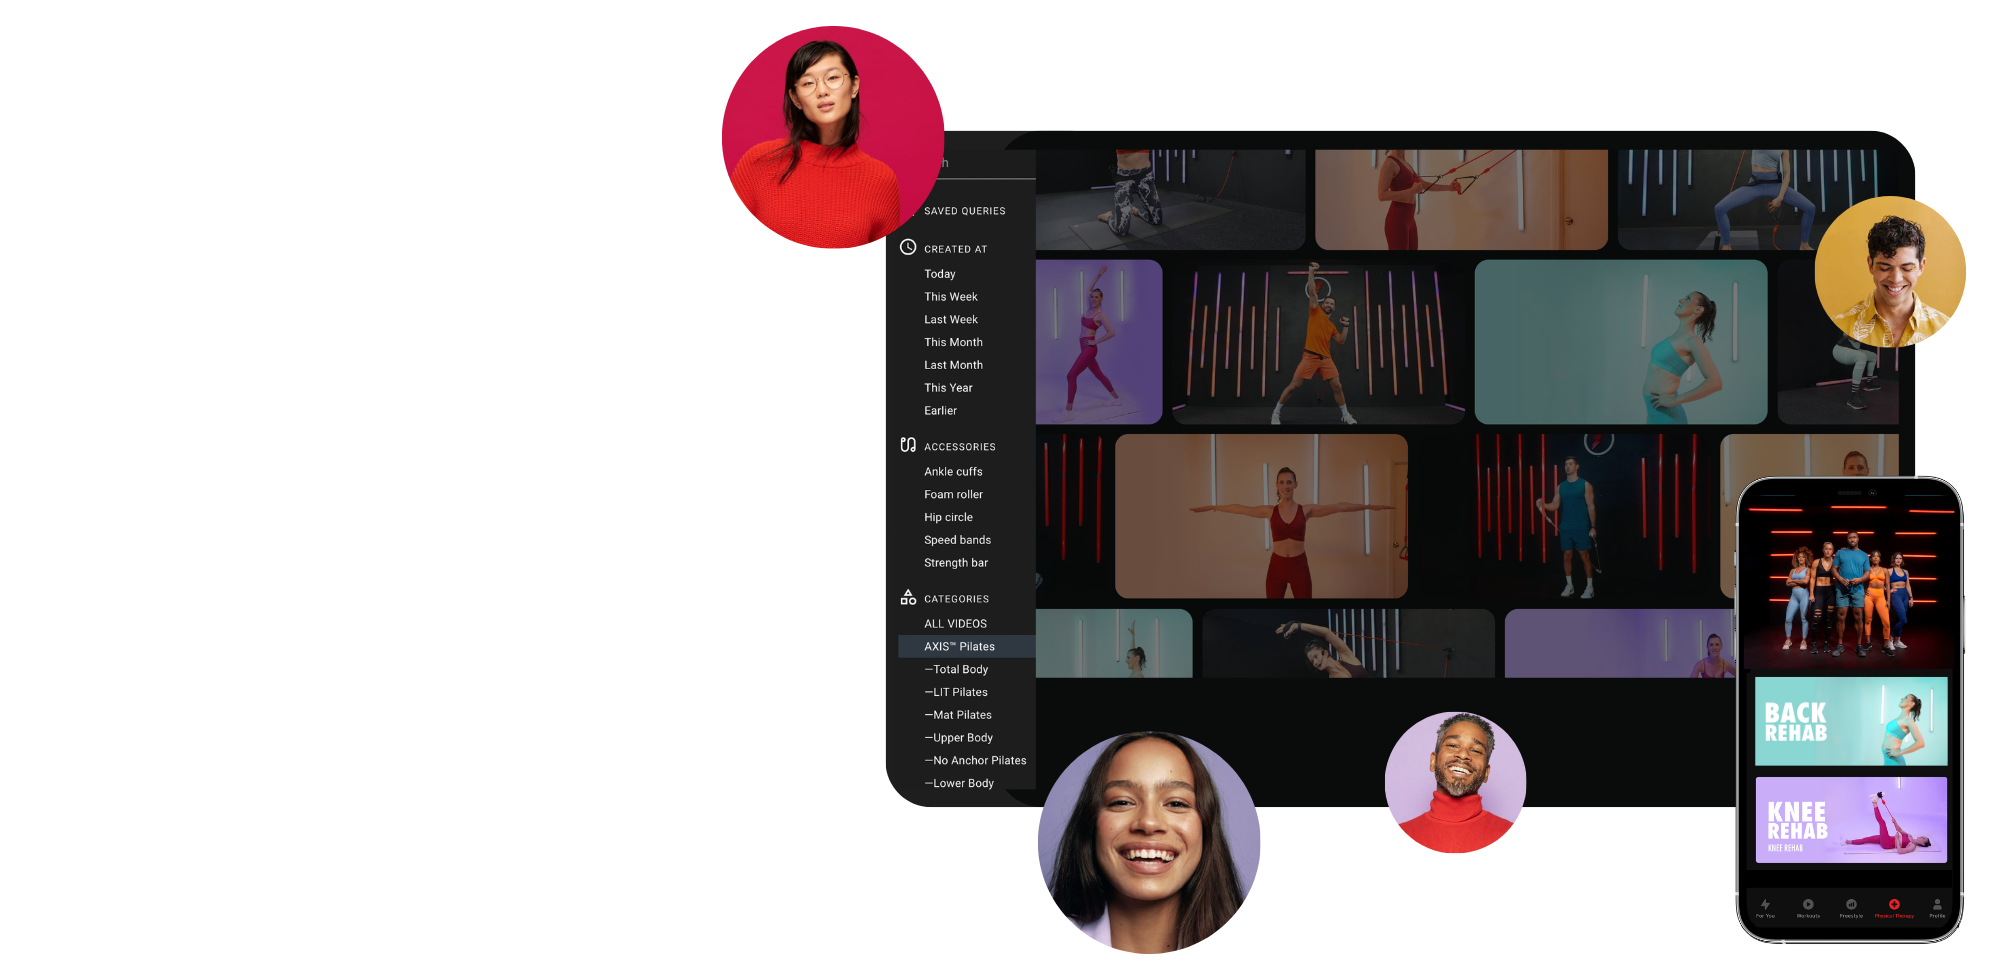Open the Profile person icon
This screenshot has height=980, width=2000.
tap(1937, 905)
